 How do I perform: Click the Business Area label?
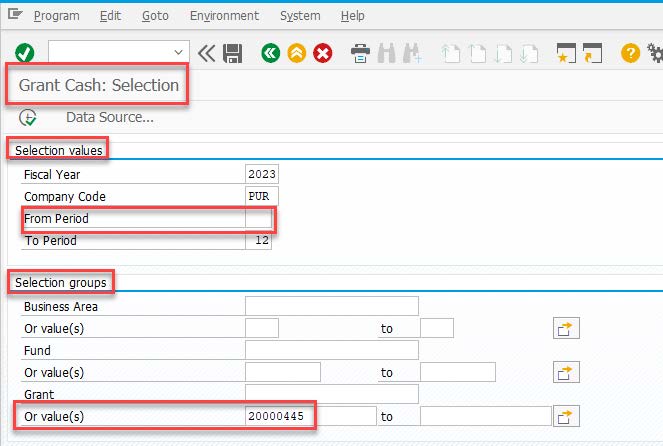click(x=61, y=306)
